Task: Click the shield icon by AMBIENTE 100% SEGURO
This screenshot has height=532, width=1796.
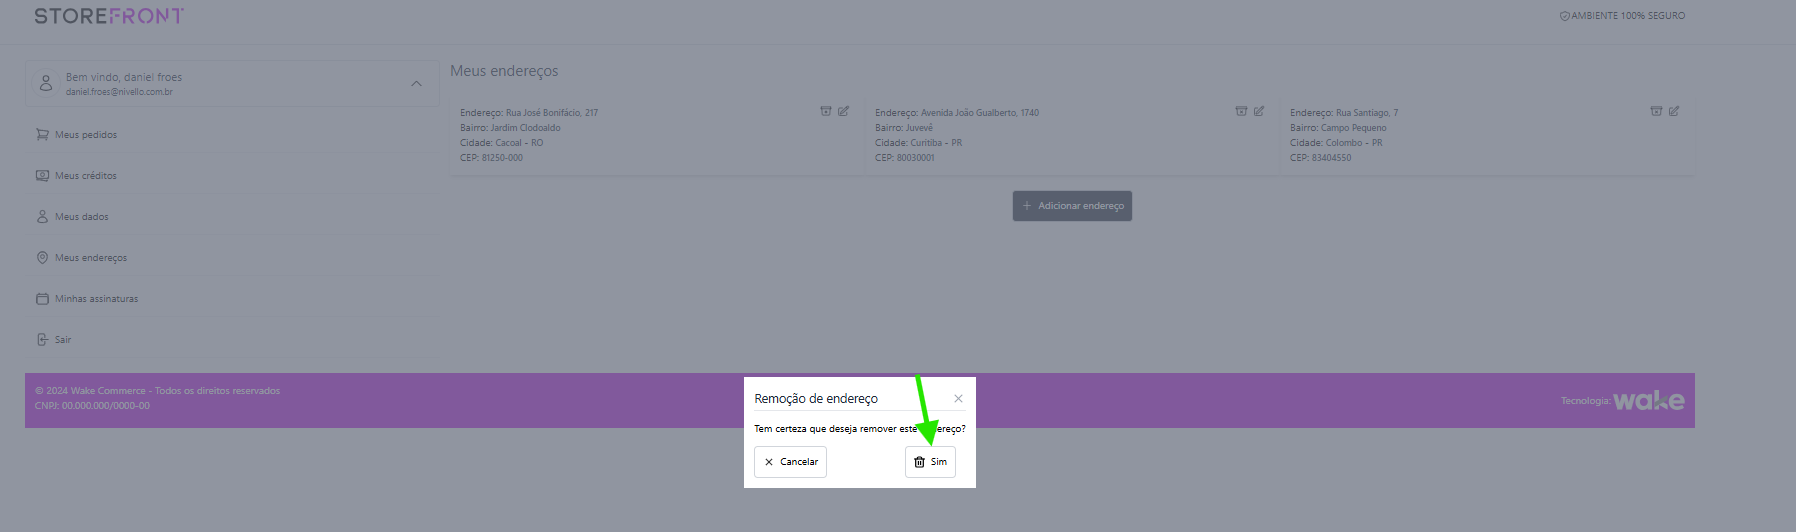Action: coord(1565,16)
